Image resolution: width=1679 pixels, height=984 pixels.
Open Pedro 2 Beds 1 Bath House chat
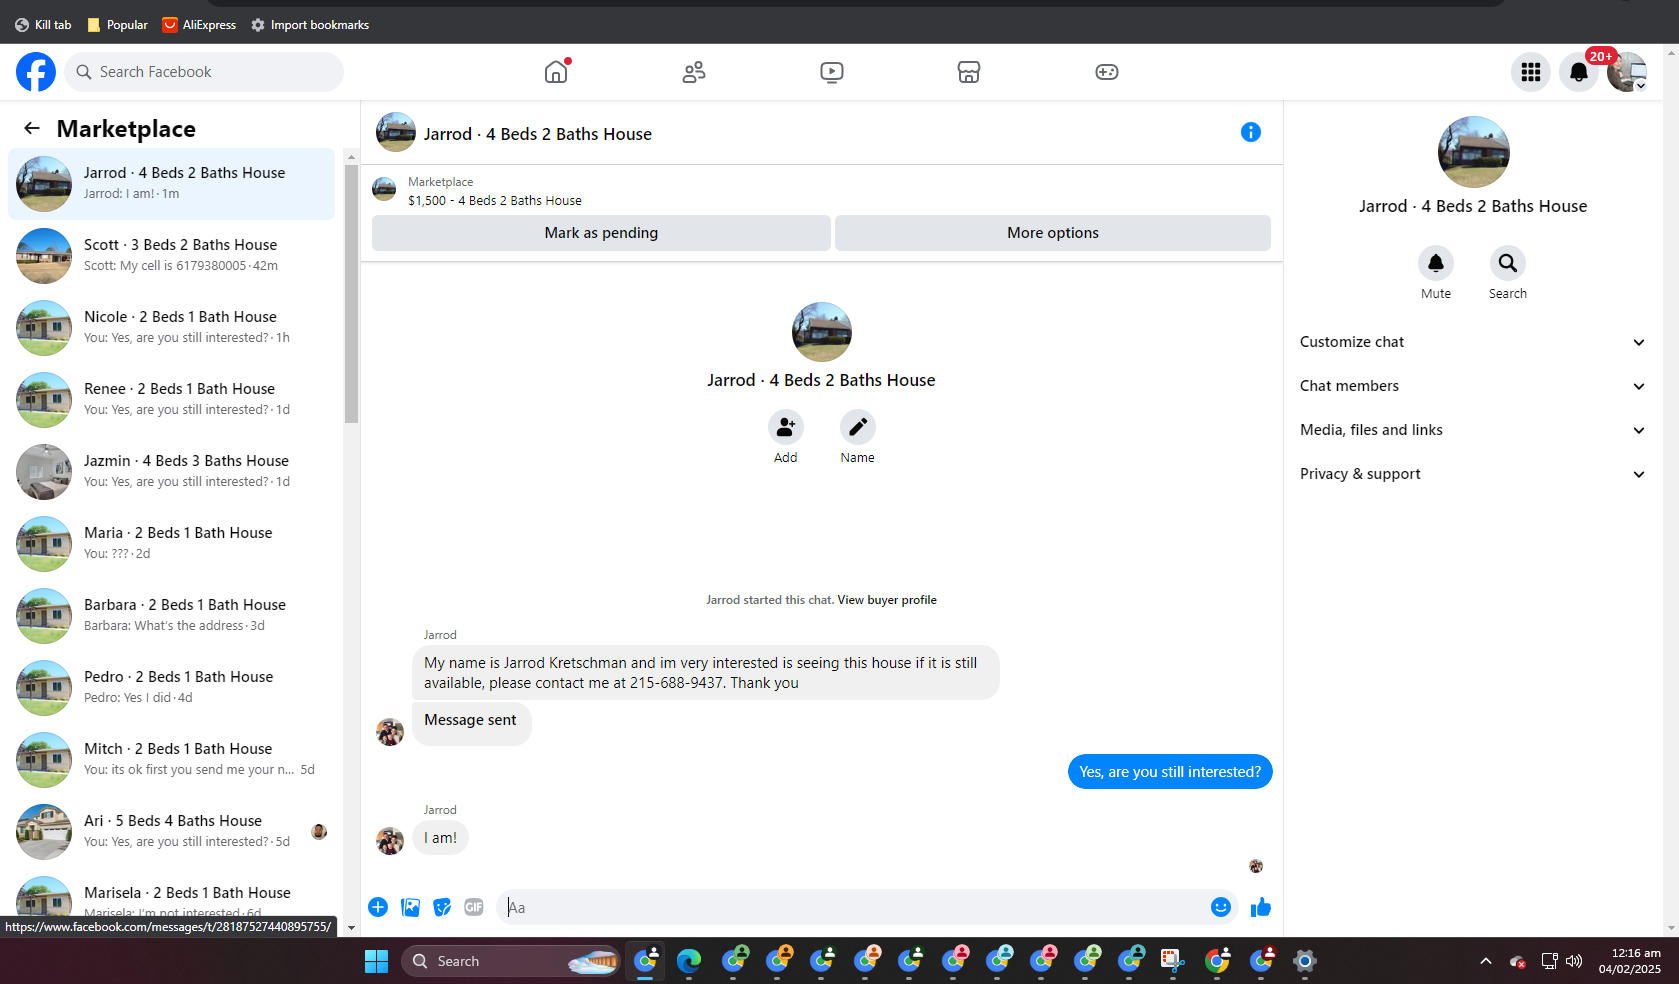tap(172, 688)
